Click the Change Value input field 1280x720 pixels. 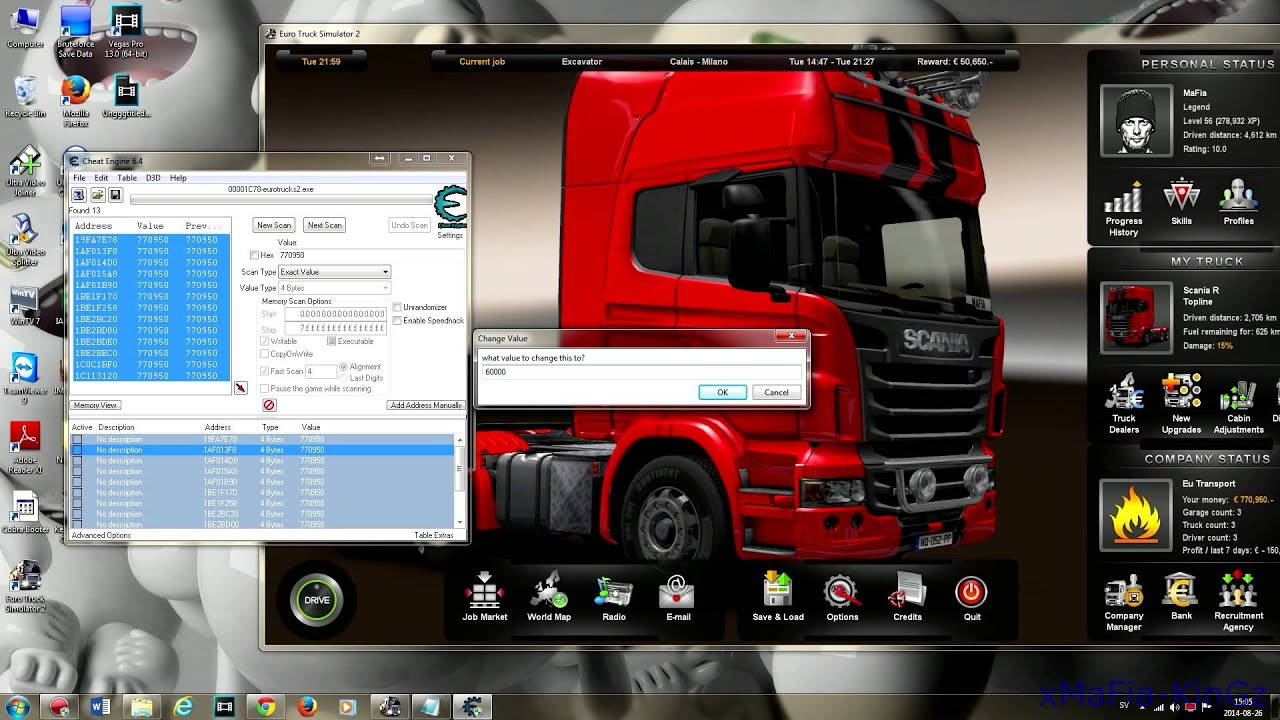pyautogui.click(x=641, y=372)
